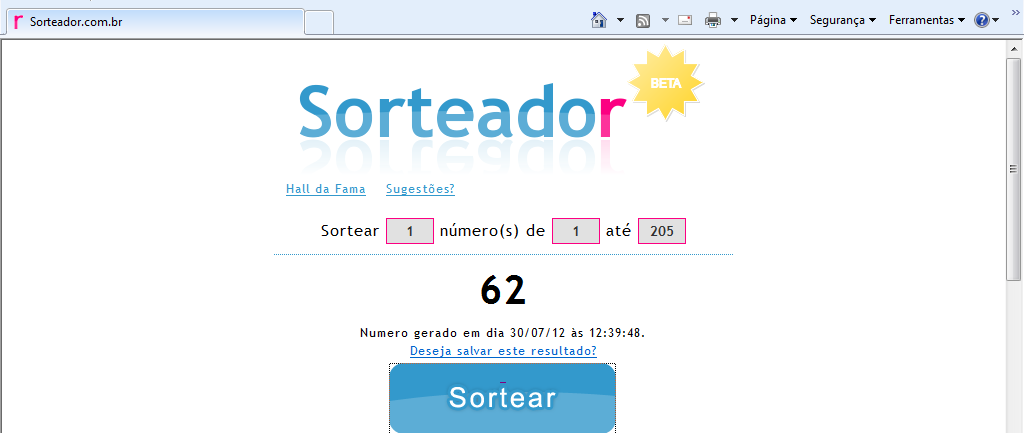Focus the range start field after "de"

(x=576, y=231)
